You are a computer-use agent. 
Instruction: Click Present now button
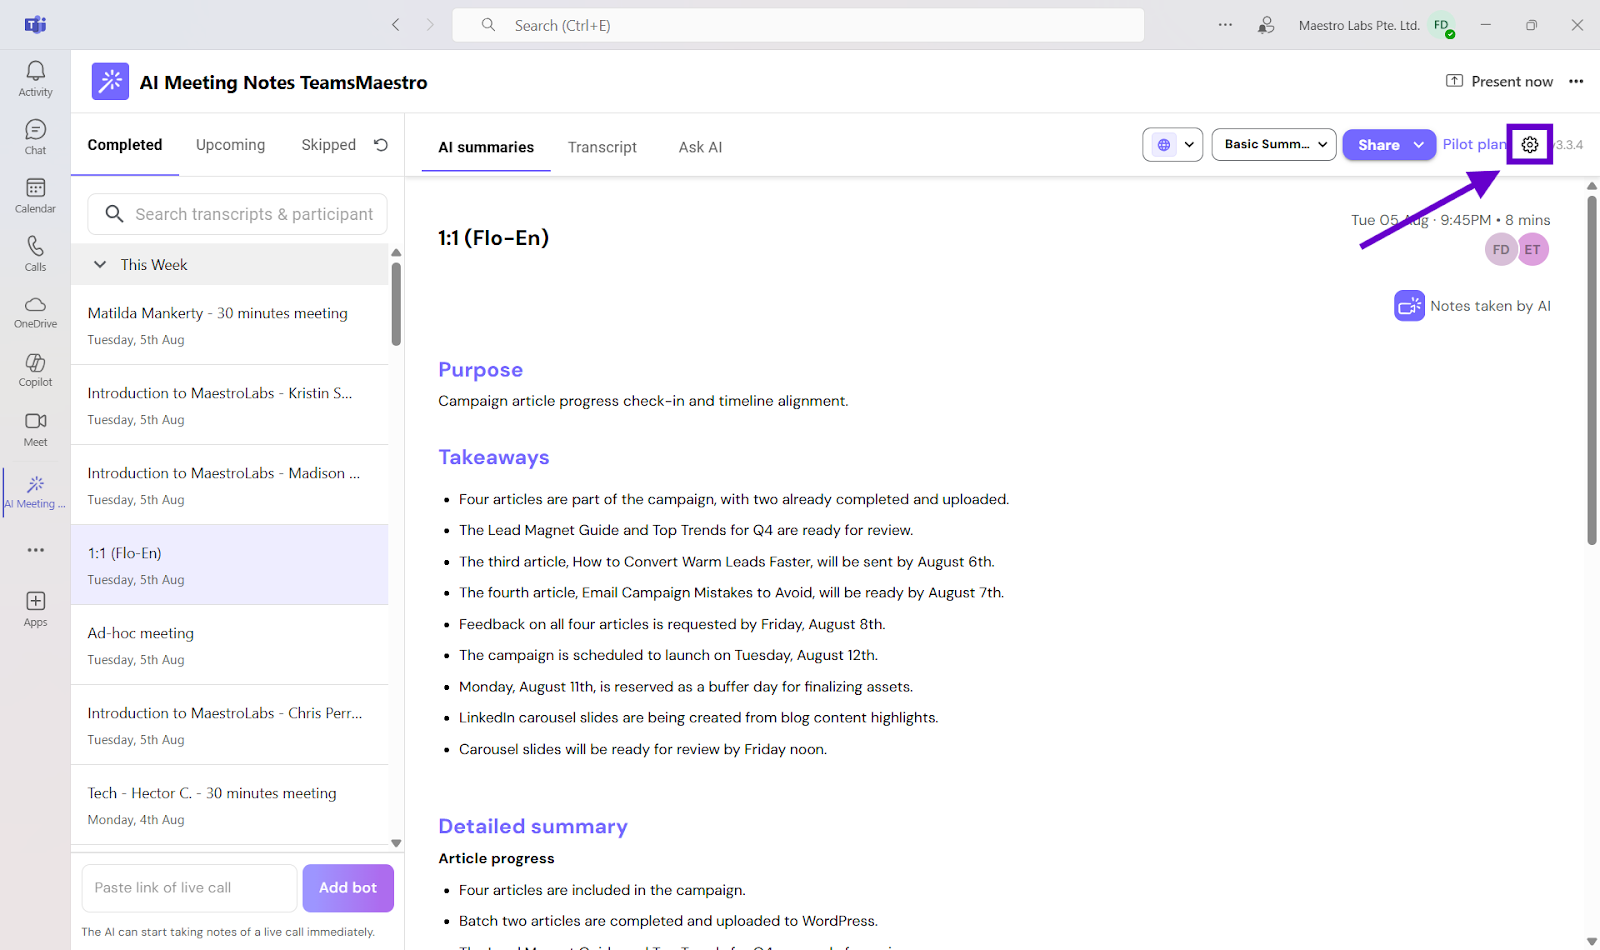click(x=1500, y=82)
